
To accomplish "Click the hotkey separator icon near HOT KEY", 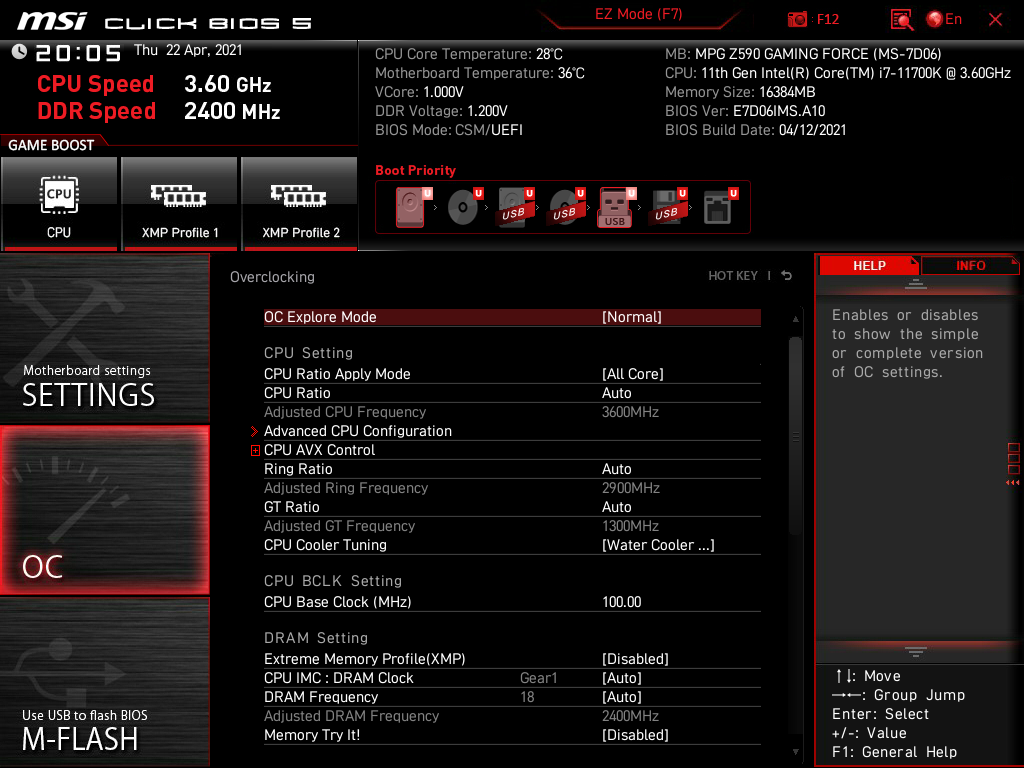I will [x=769, y=276].
